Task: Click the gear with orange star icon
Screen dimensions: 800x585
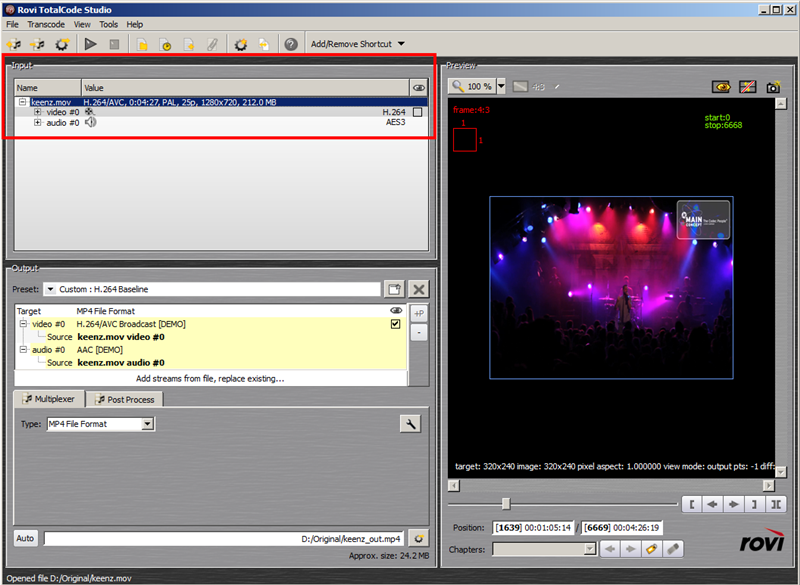Action: [240, 44]
